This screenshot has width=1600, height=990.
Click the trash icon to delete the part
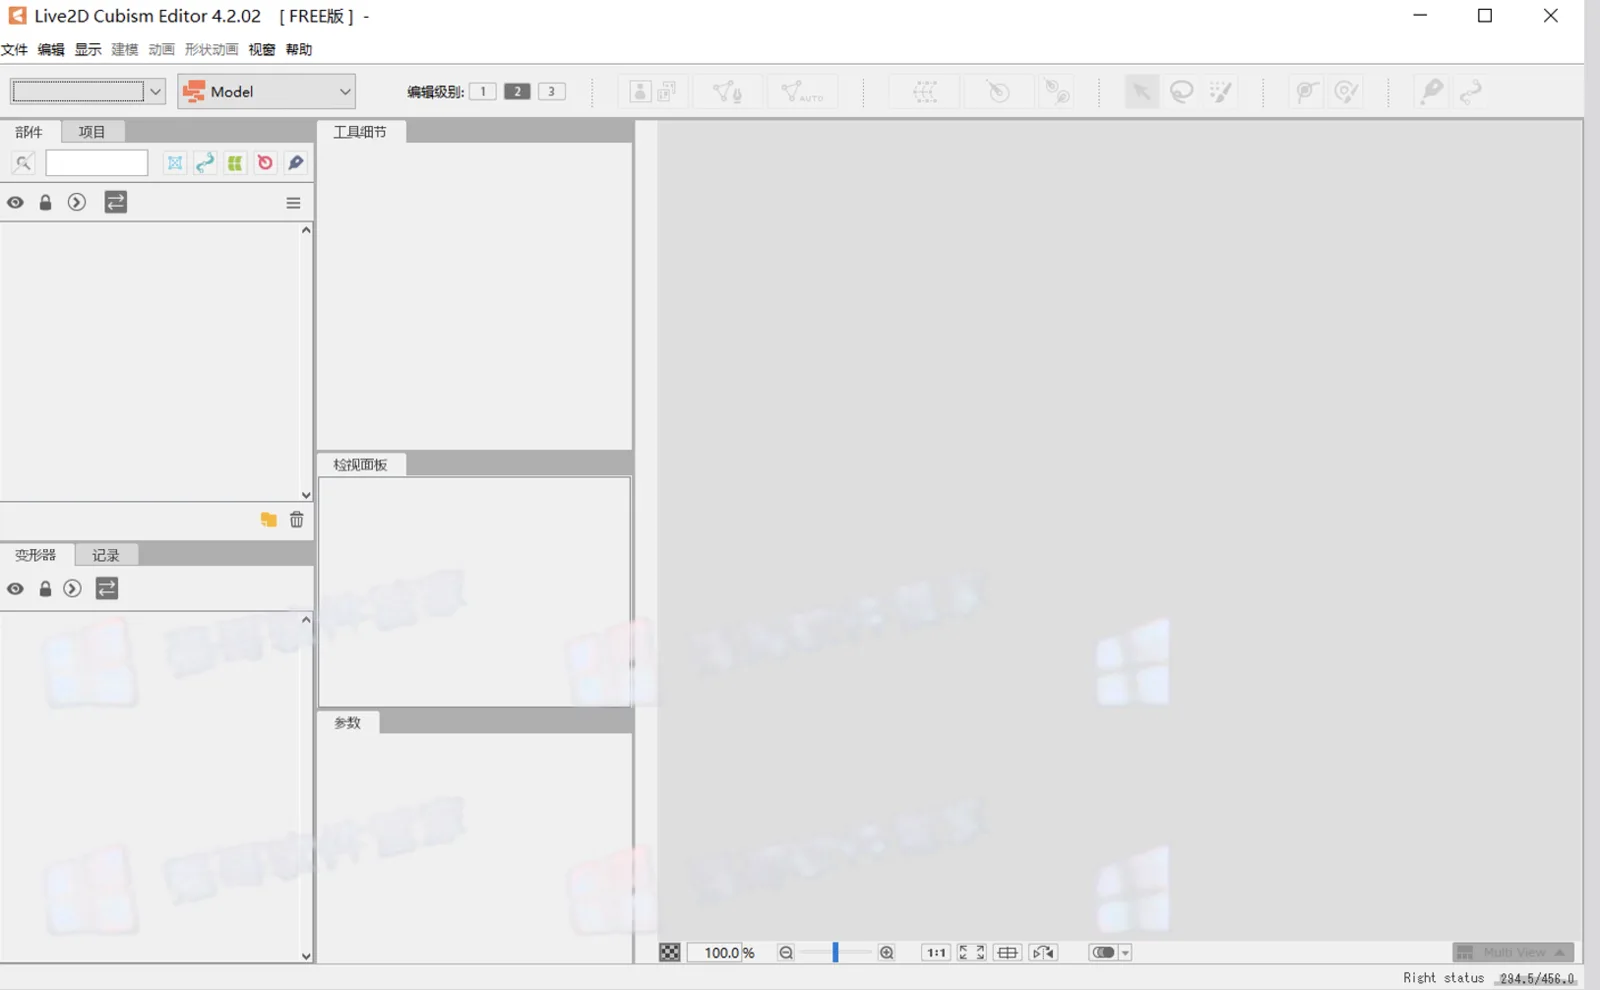[x=297, y=520]
